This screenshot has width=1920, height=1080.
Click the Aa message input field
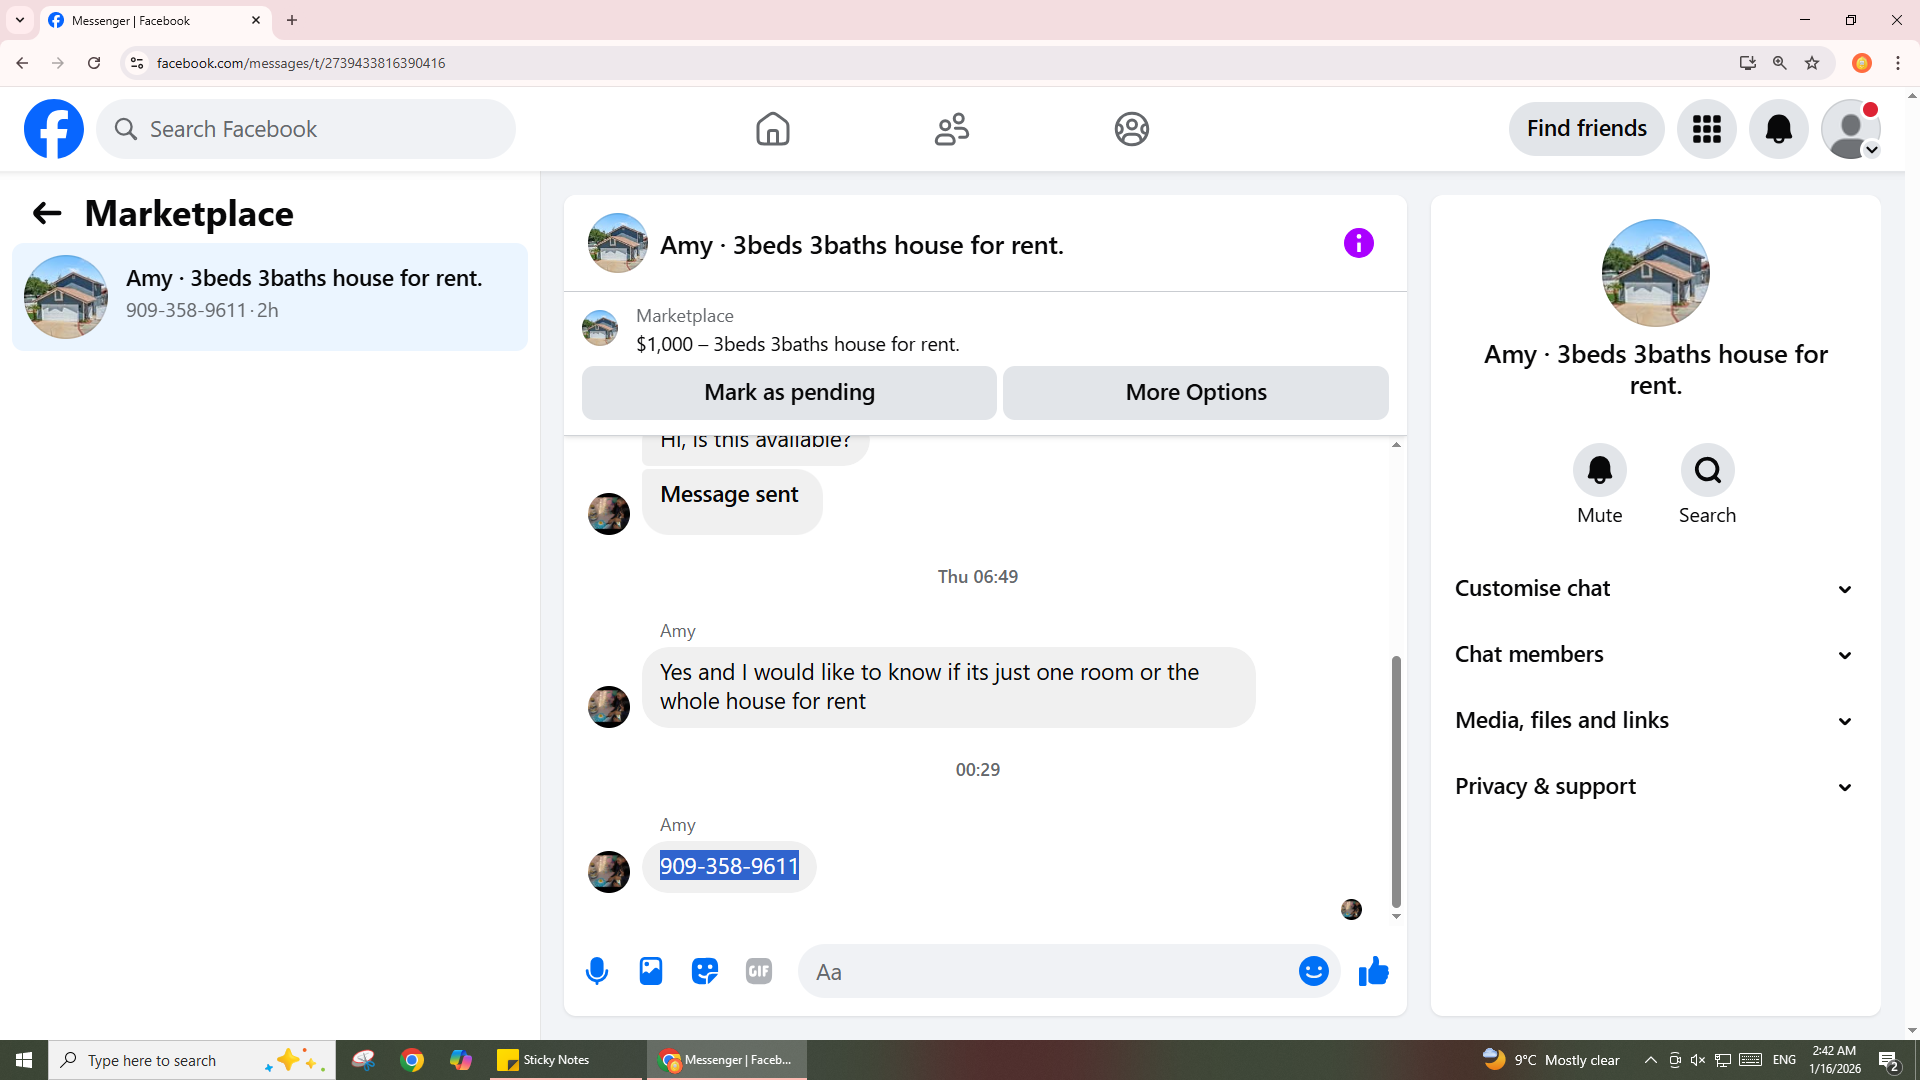(1050, 972)
